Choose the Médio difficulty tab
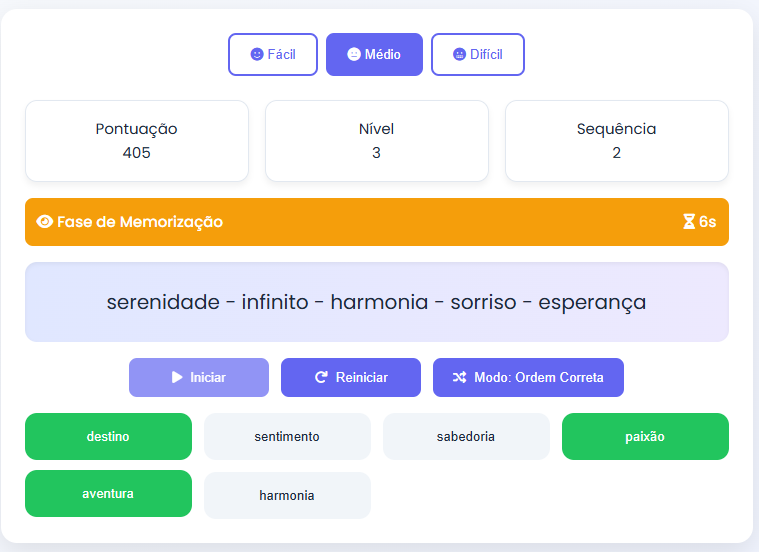 point(374,55)
